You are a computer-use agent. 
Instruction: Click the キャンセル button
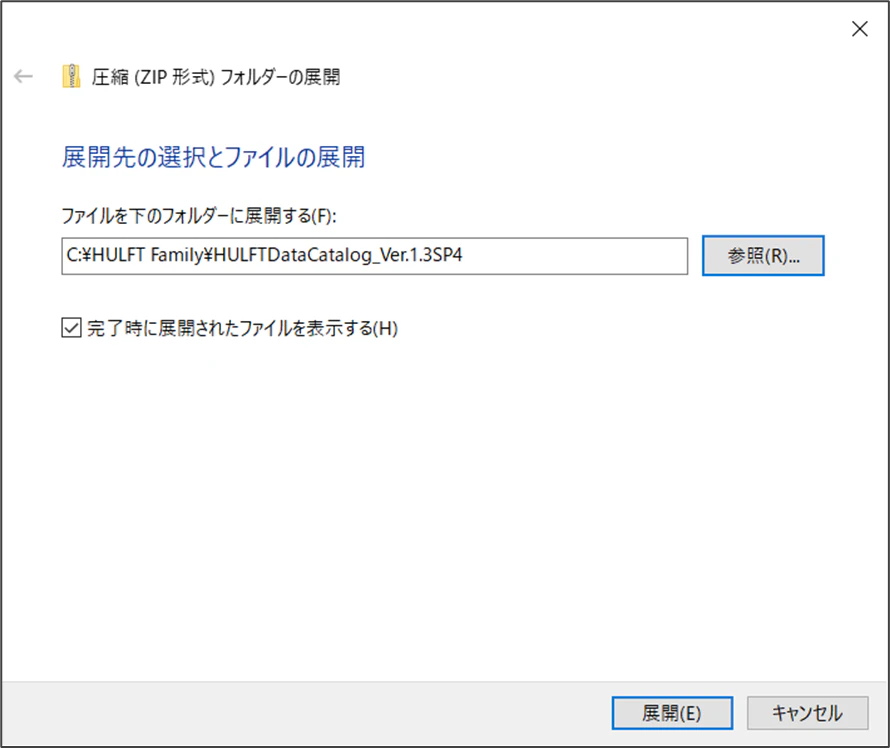pyautogui.click(x=807, y=713)
